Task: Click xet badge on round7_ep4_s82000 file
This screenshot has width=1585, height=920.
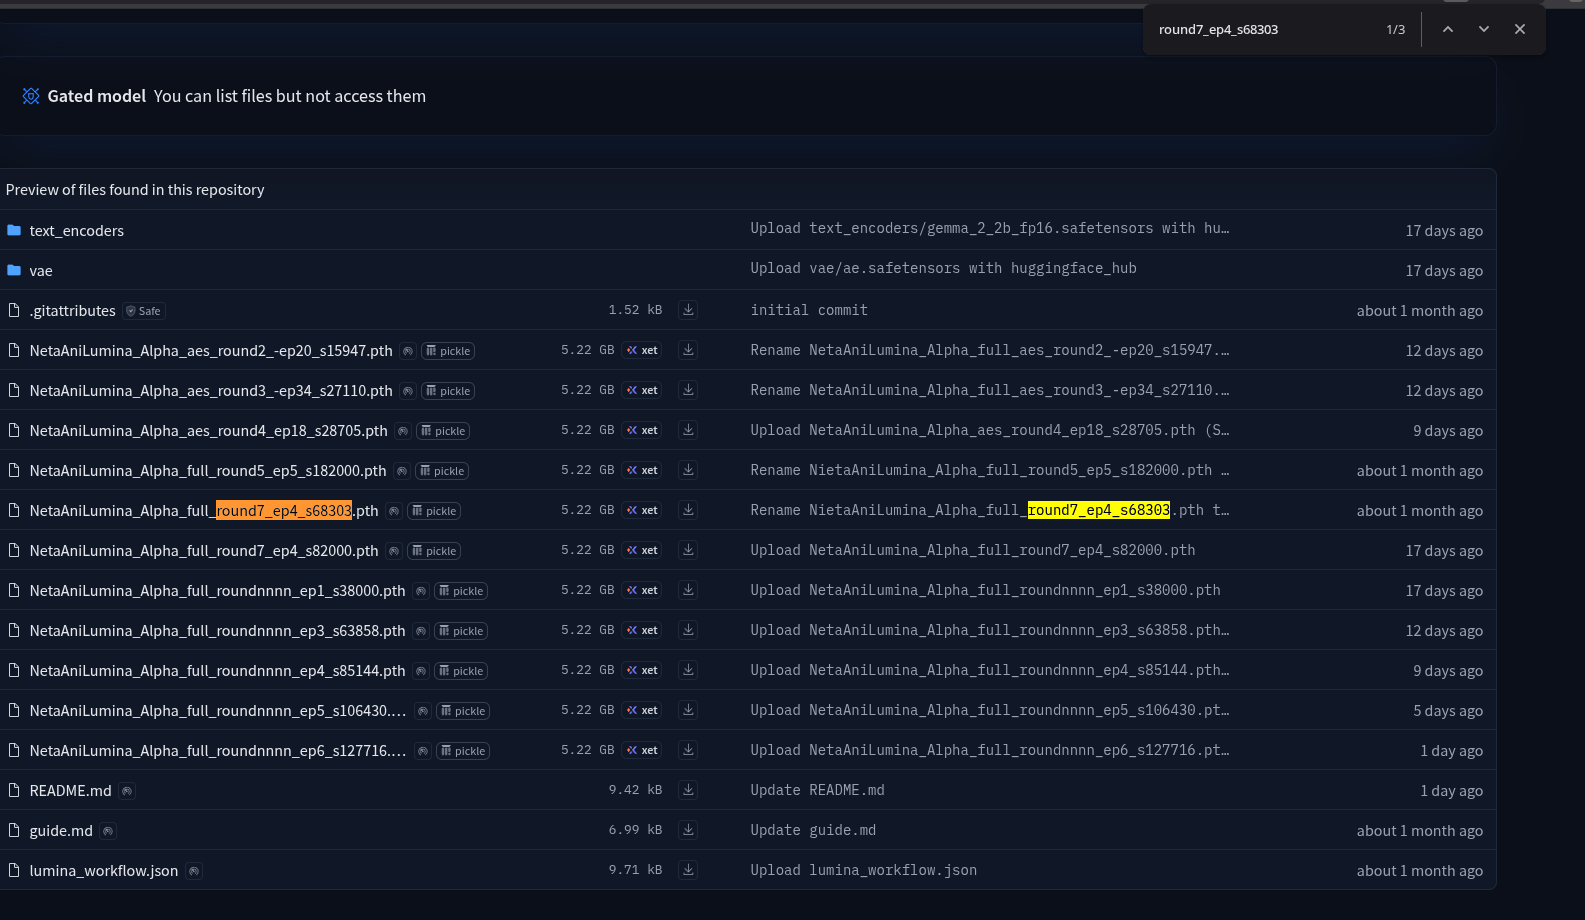Action: 642,550
